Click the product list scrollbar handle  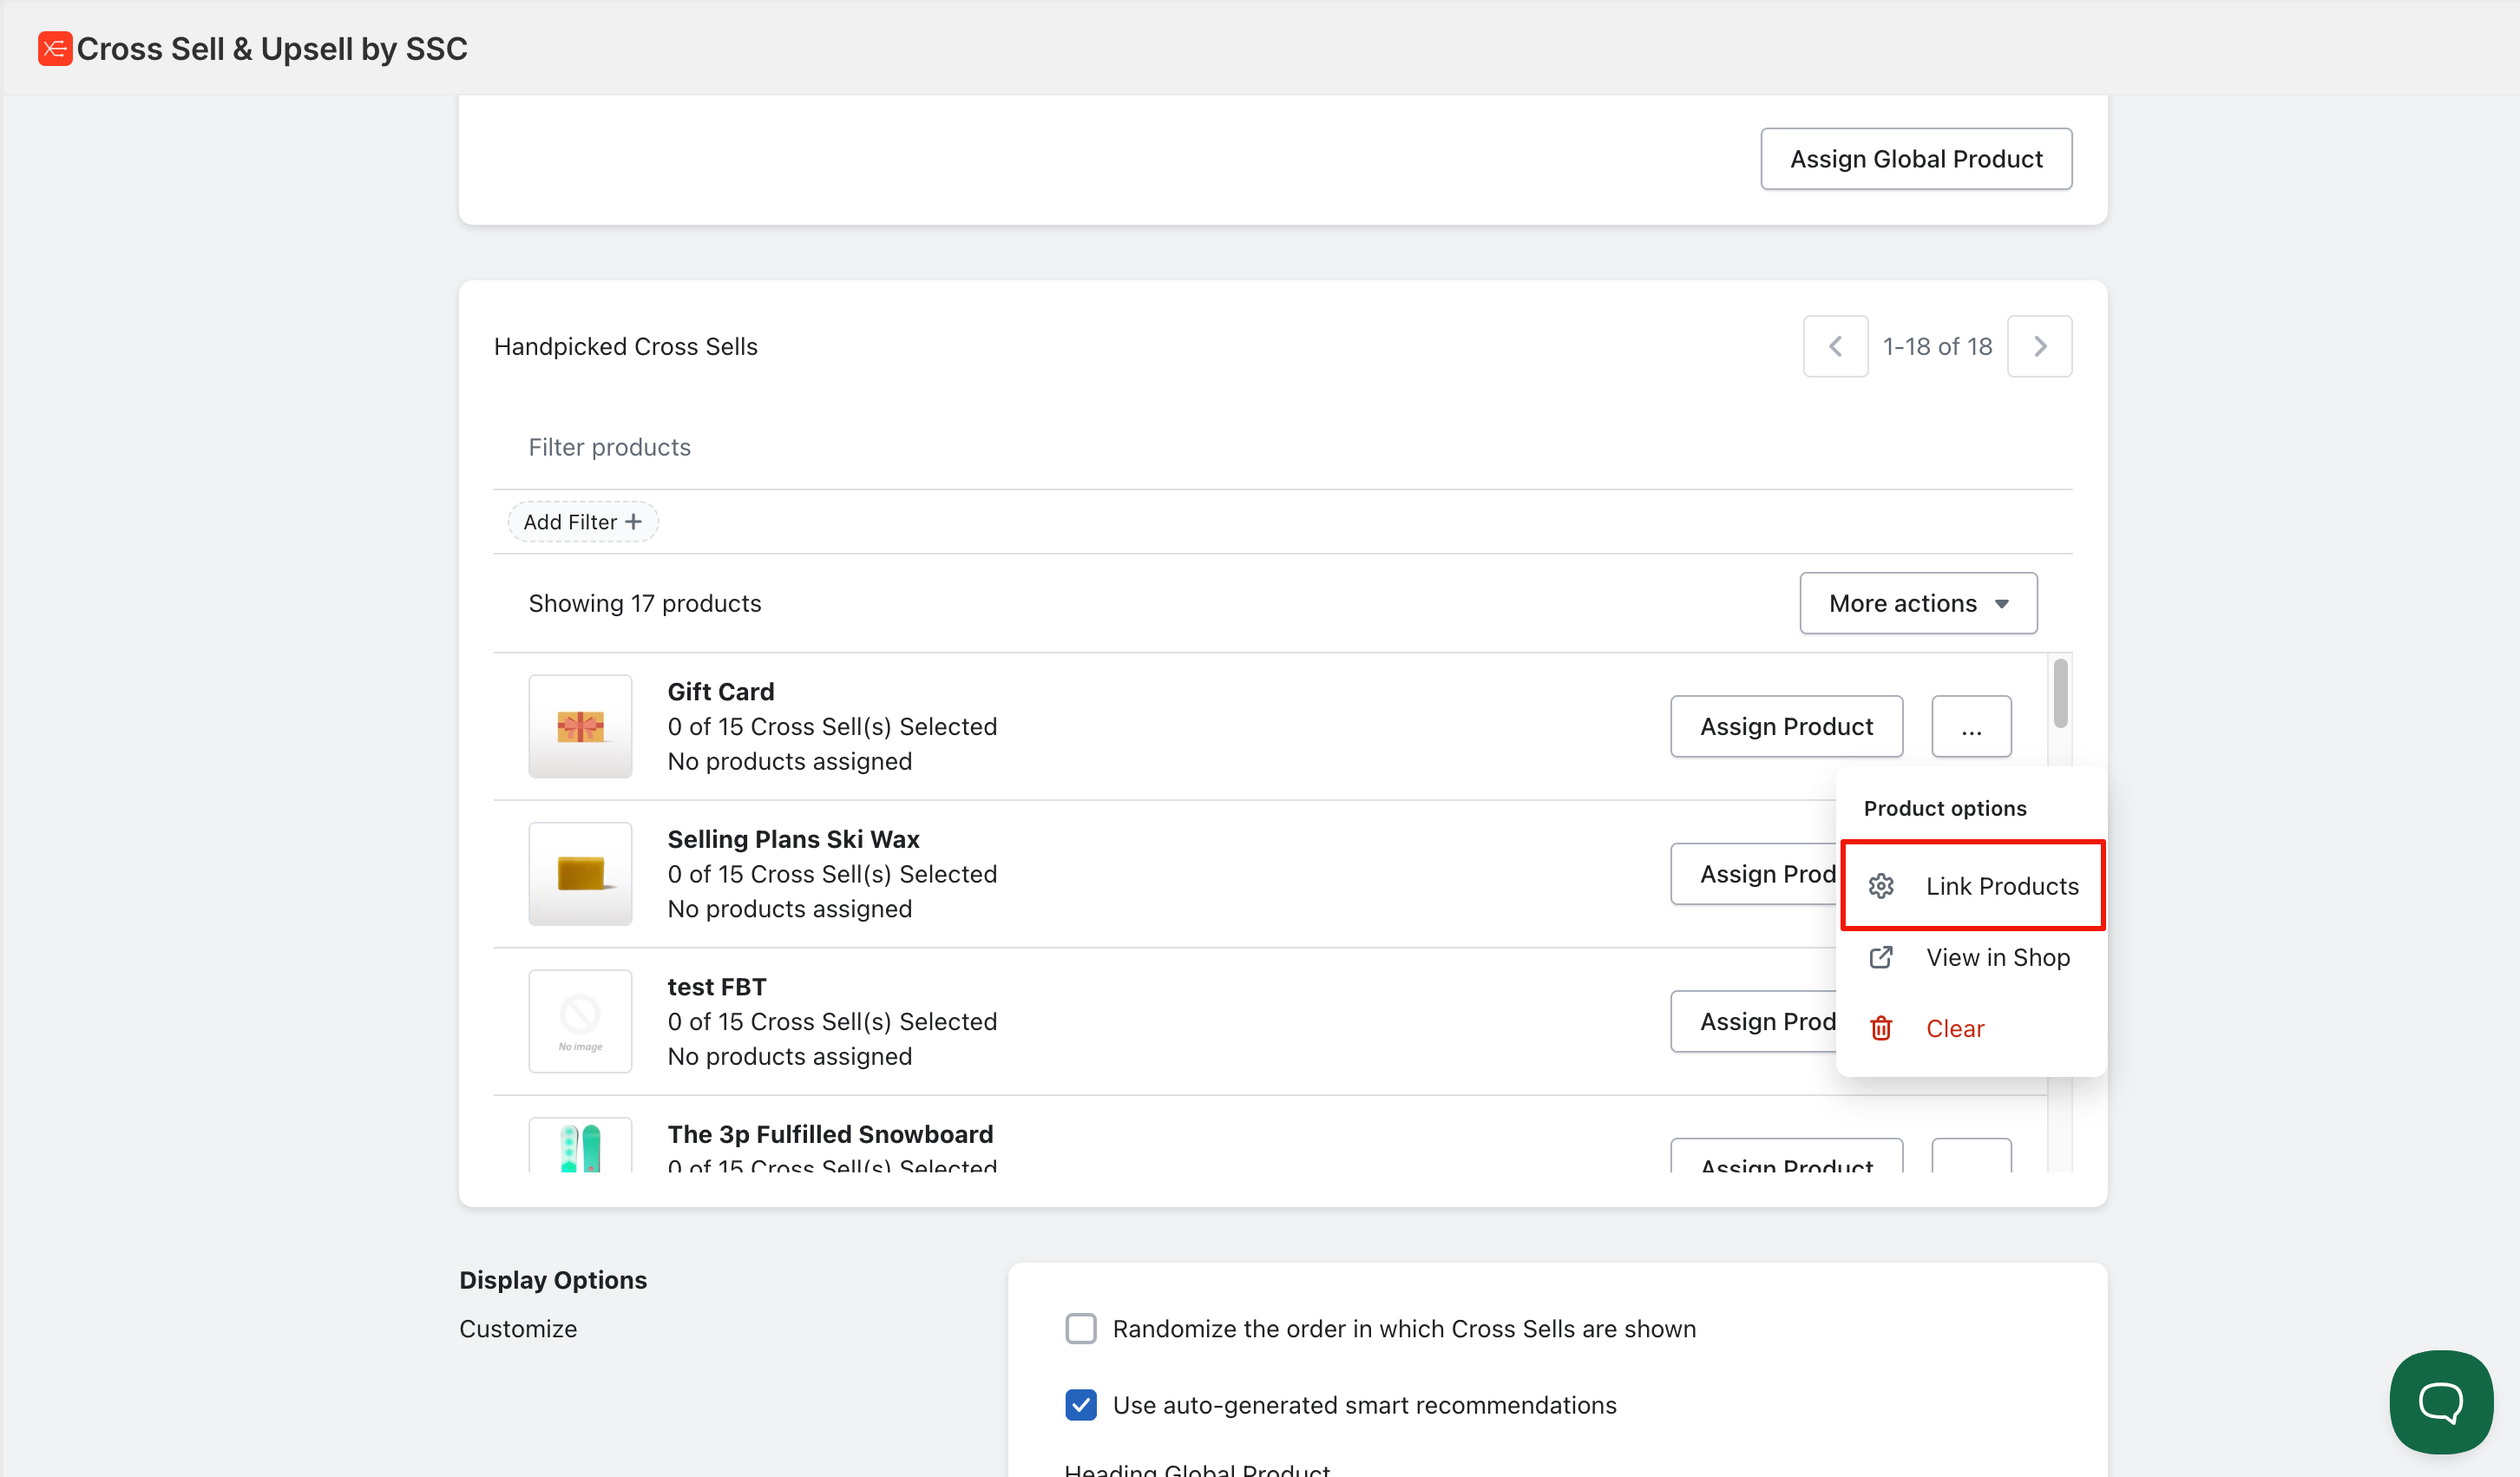click(2060, 693)
